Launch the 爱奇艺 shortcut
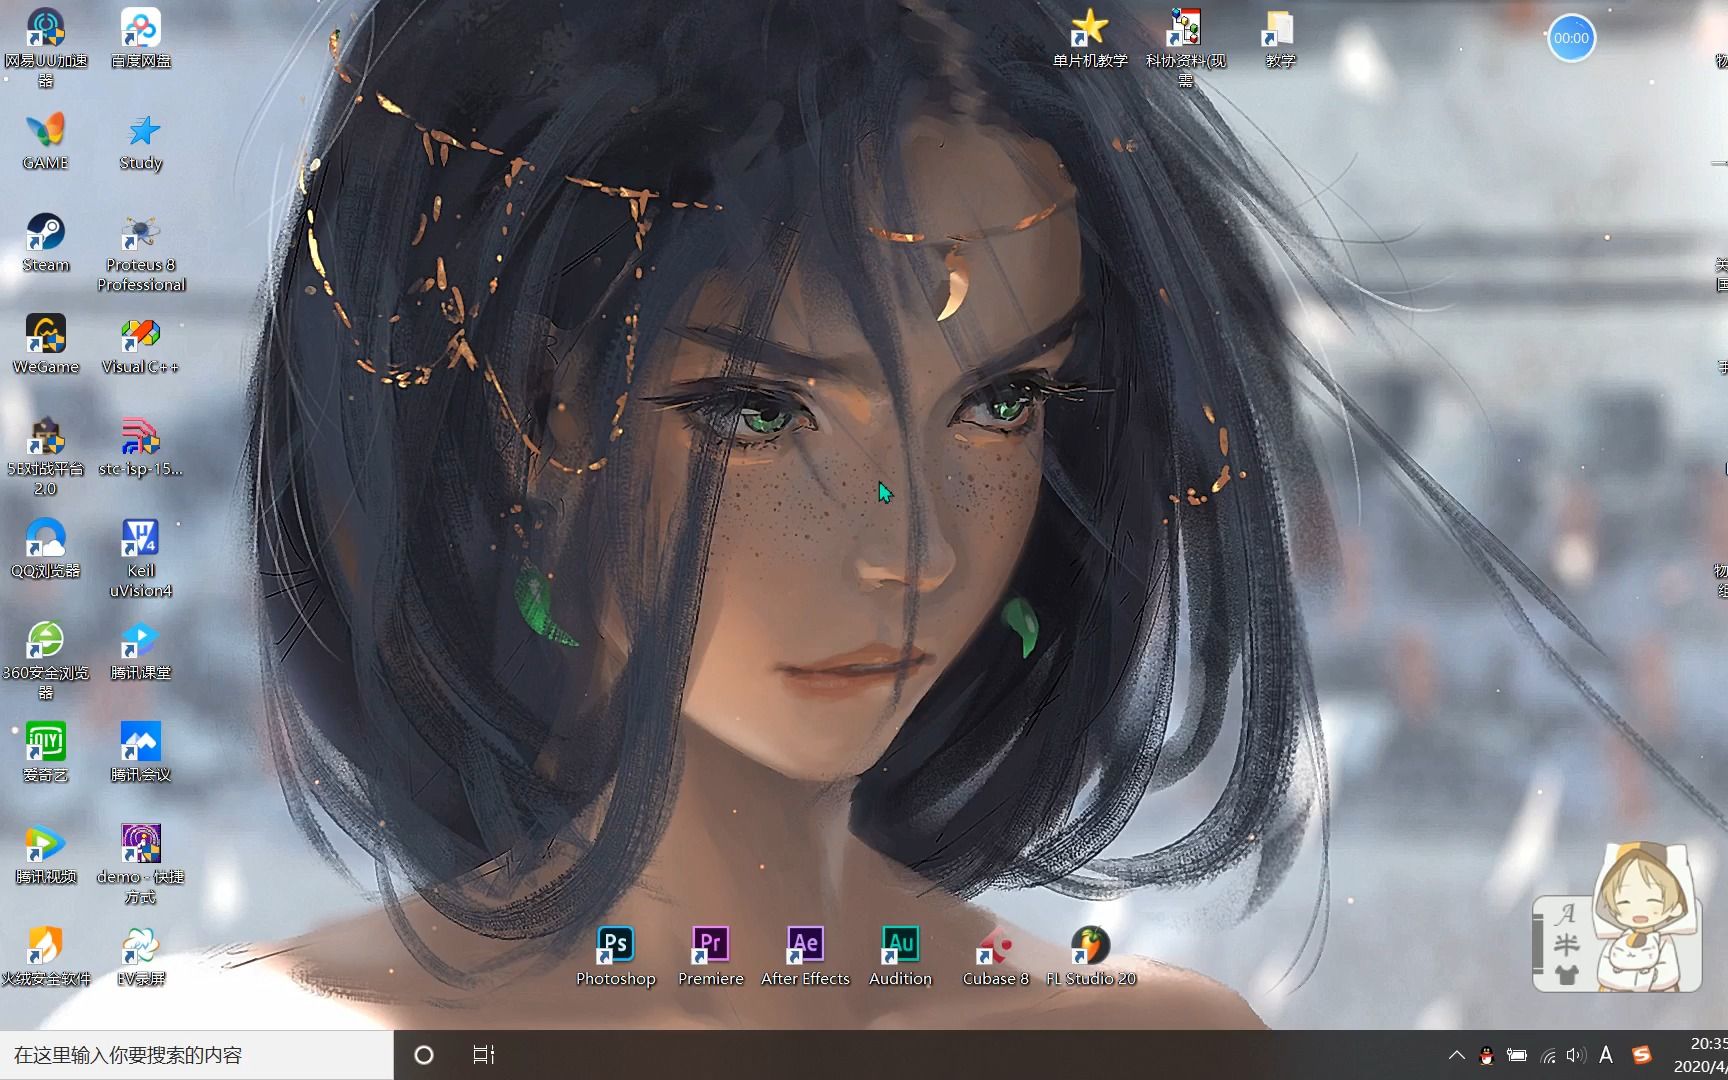 pyautogui.click(x=46, y=753)
